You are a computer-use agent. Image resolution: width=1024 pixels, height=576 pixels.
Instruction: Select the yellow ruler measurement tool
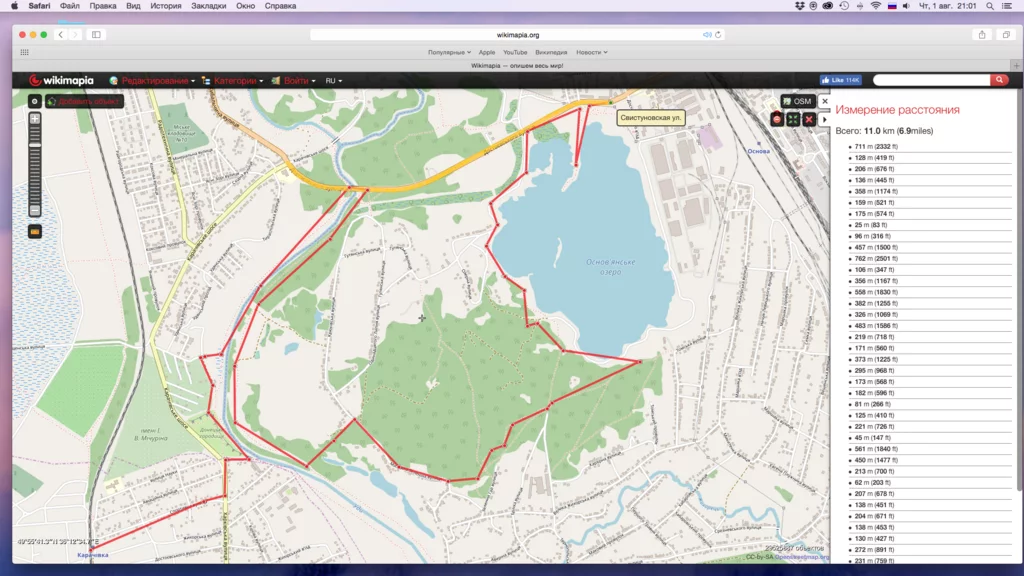coord(35,232)
